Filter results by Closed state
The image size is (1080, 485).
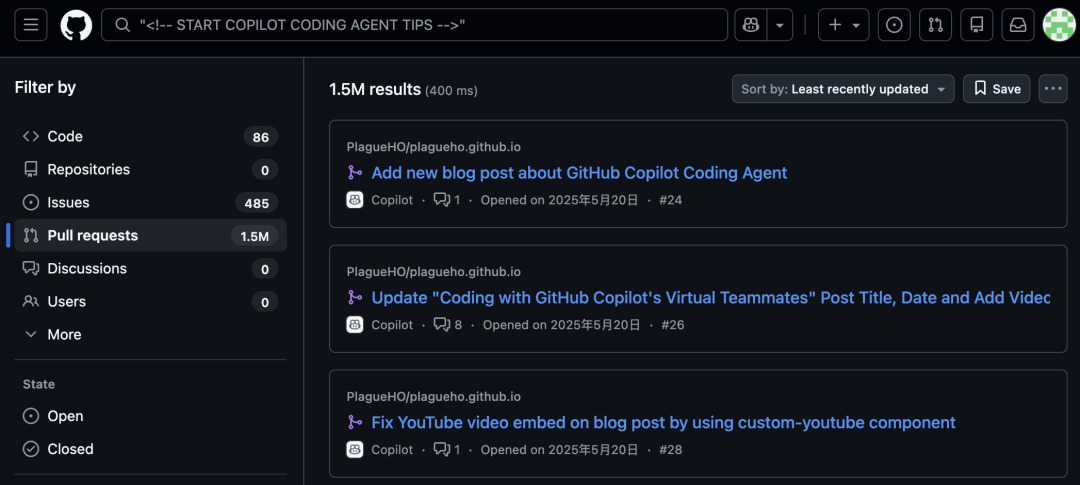pyautogui.click(x=70, y=449)
